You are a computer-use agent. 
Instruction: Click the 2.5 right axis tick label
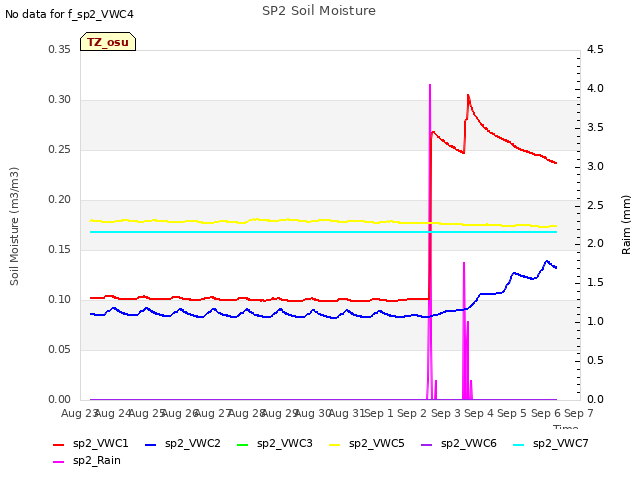595,205
